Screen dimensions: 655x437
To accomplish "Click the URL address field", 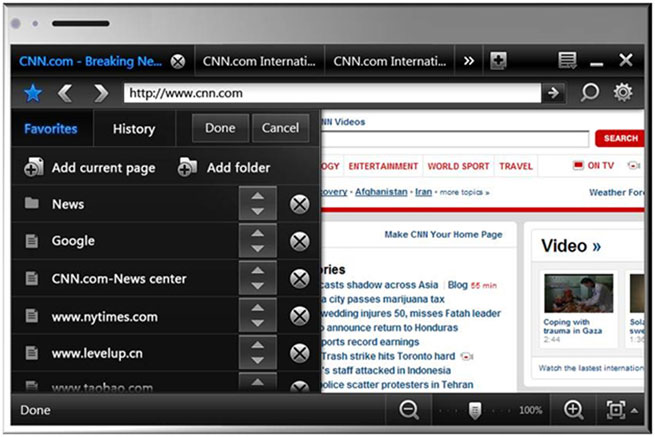I will tap(332, 93).
